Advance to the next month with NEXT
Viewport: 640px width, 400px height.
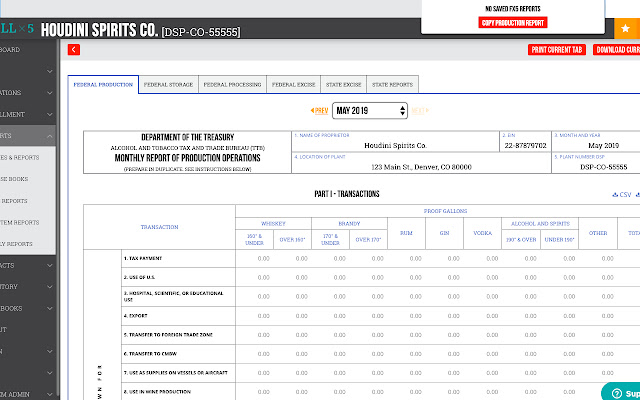[x=420, y=111]
